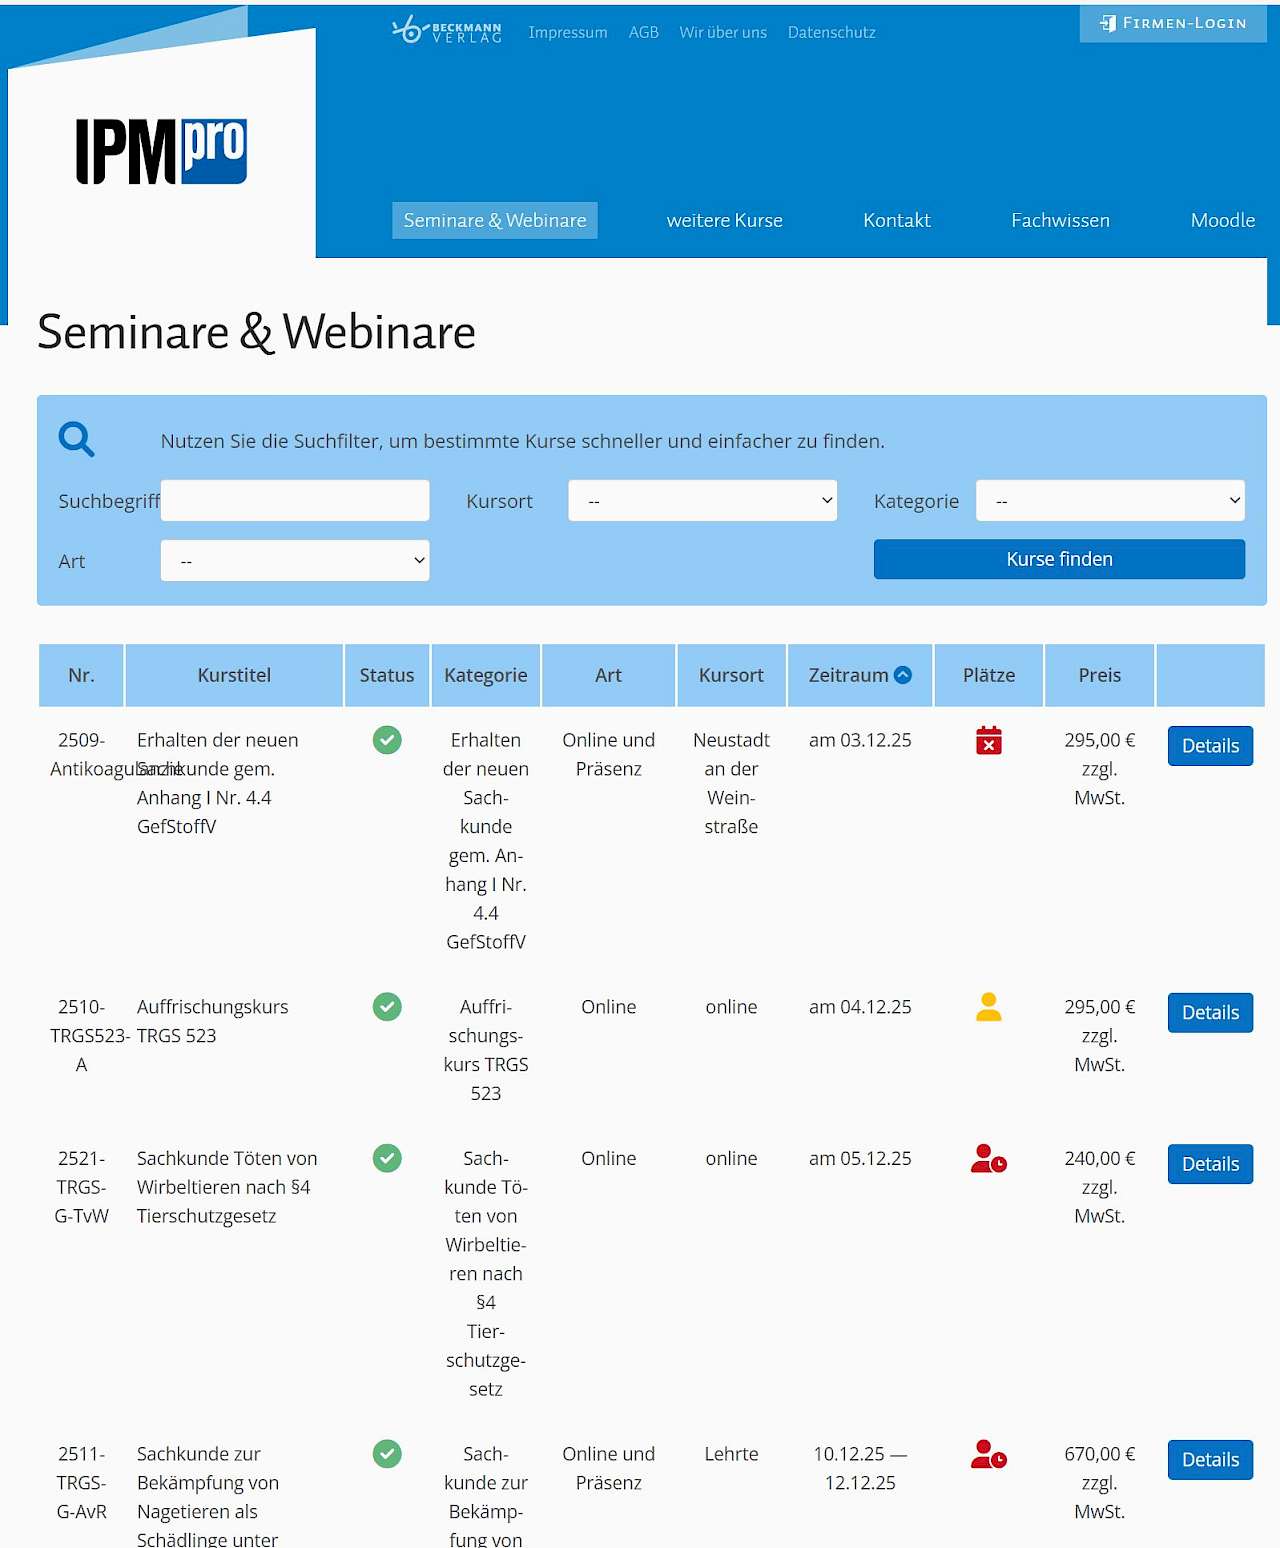This screenshot has height=1548, width=1280.
Task: Click the IPM pro logo
Action: coord(161,152)
